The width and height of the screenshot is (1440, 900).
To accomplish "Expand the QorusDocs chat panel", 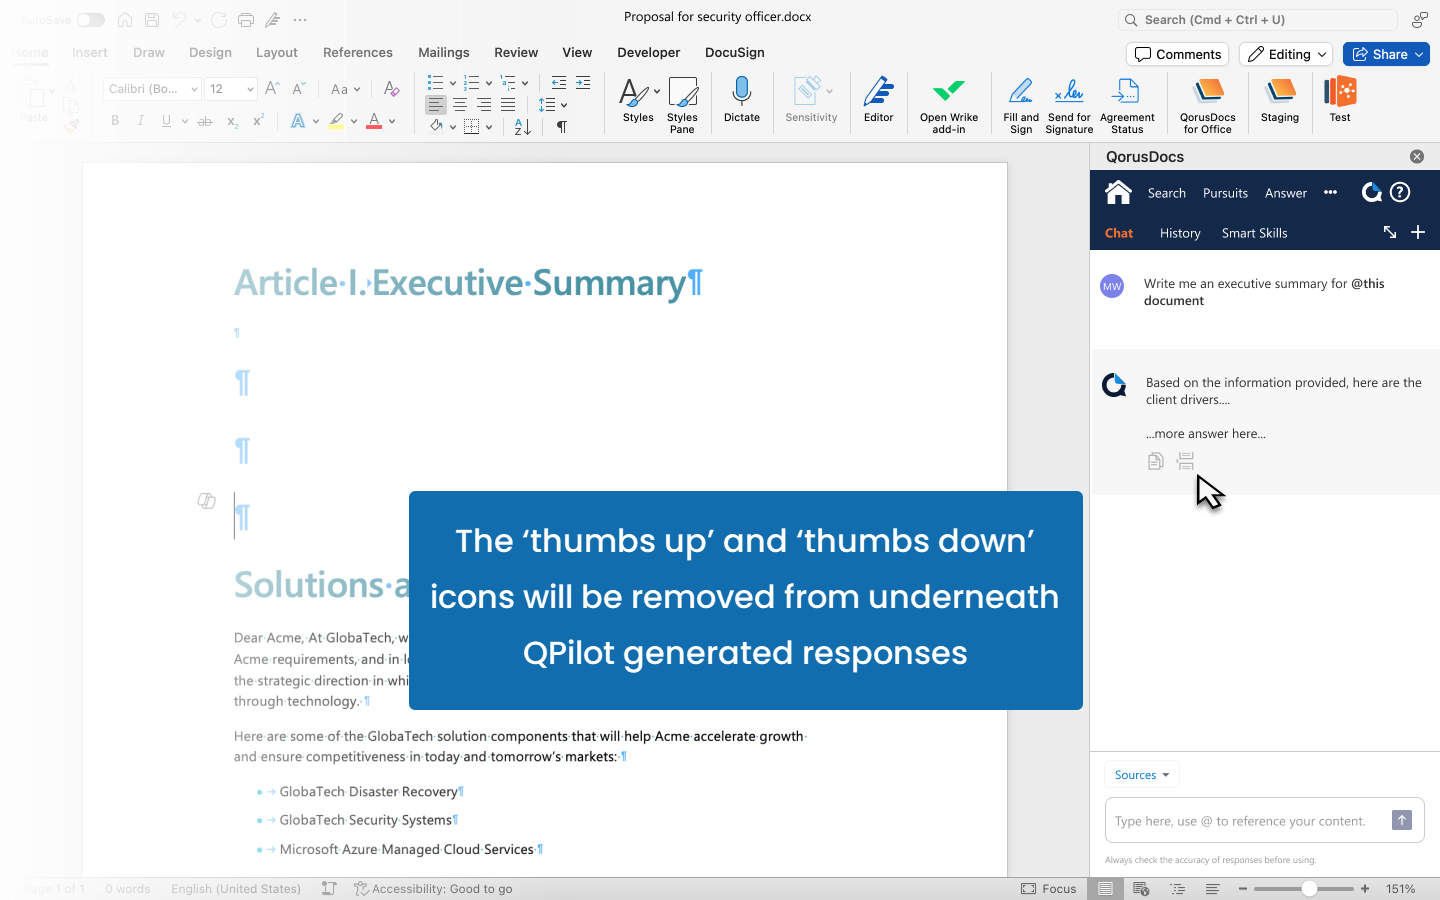I will click(1390, 232).
